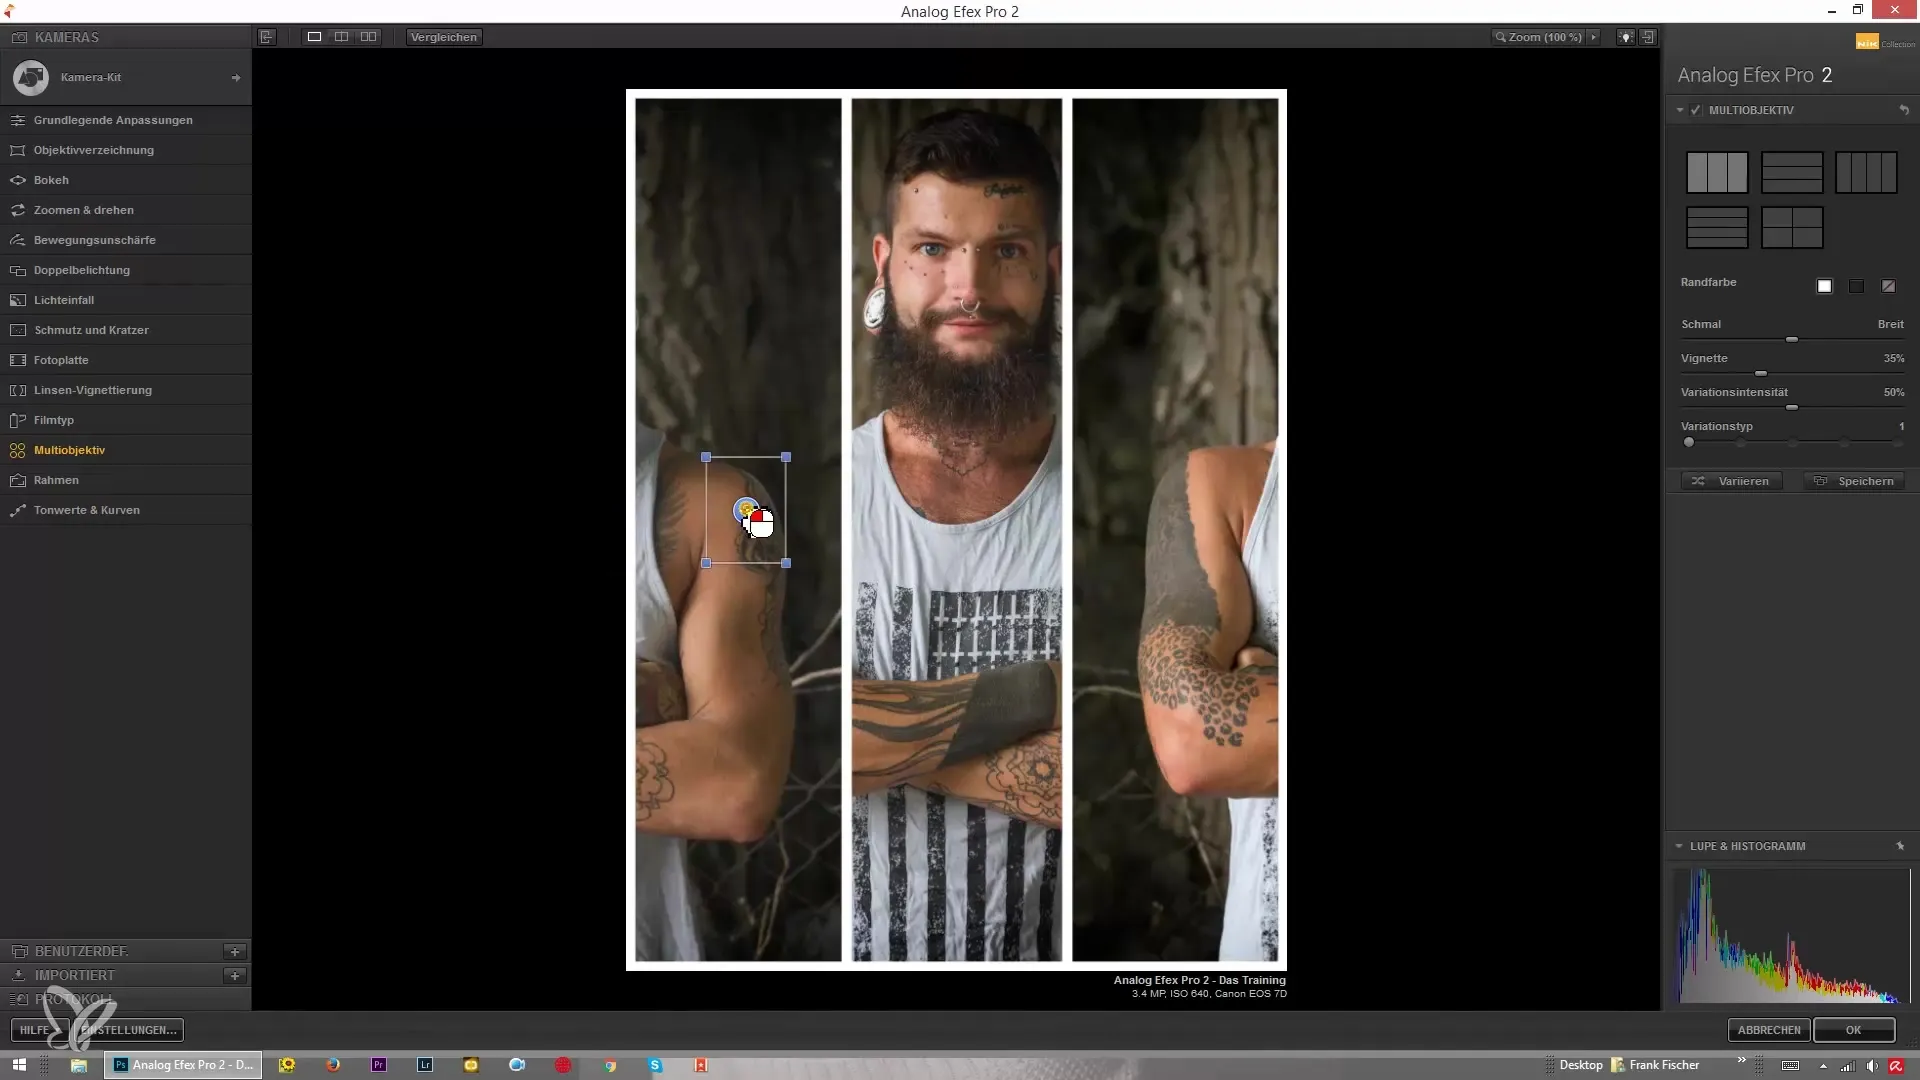Select Grundlegende Anpassungen
This screenshot has width=1920, height=1080.
coord(126,120)
